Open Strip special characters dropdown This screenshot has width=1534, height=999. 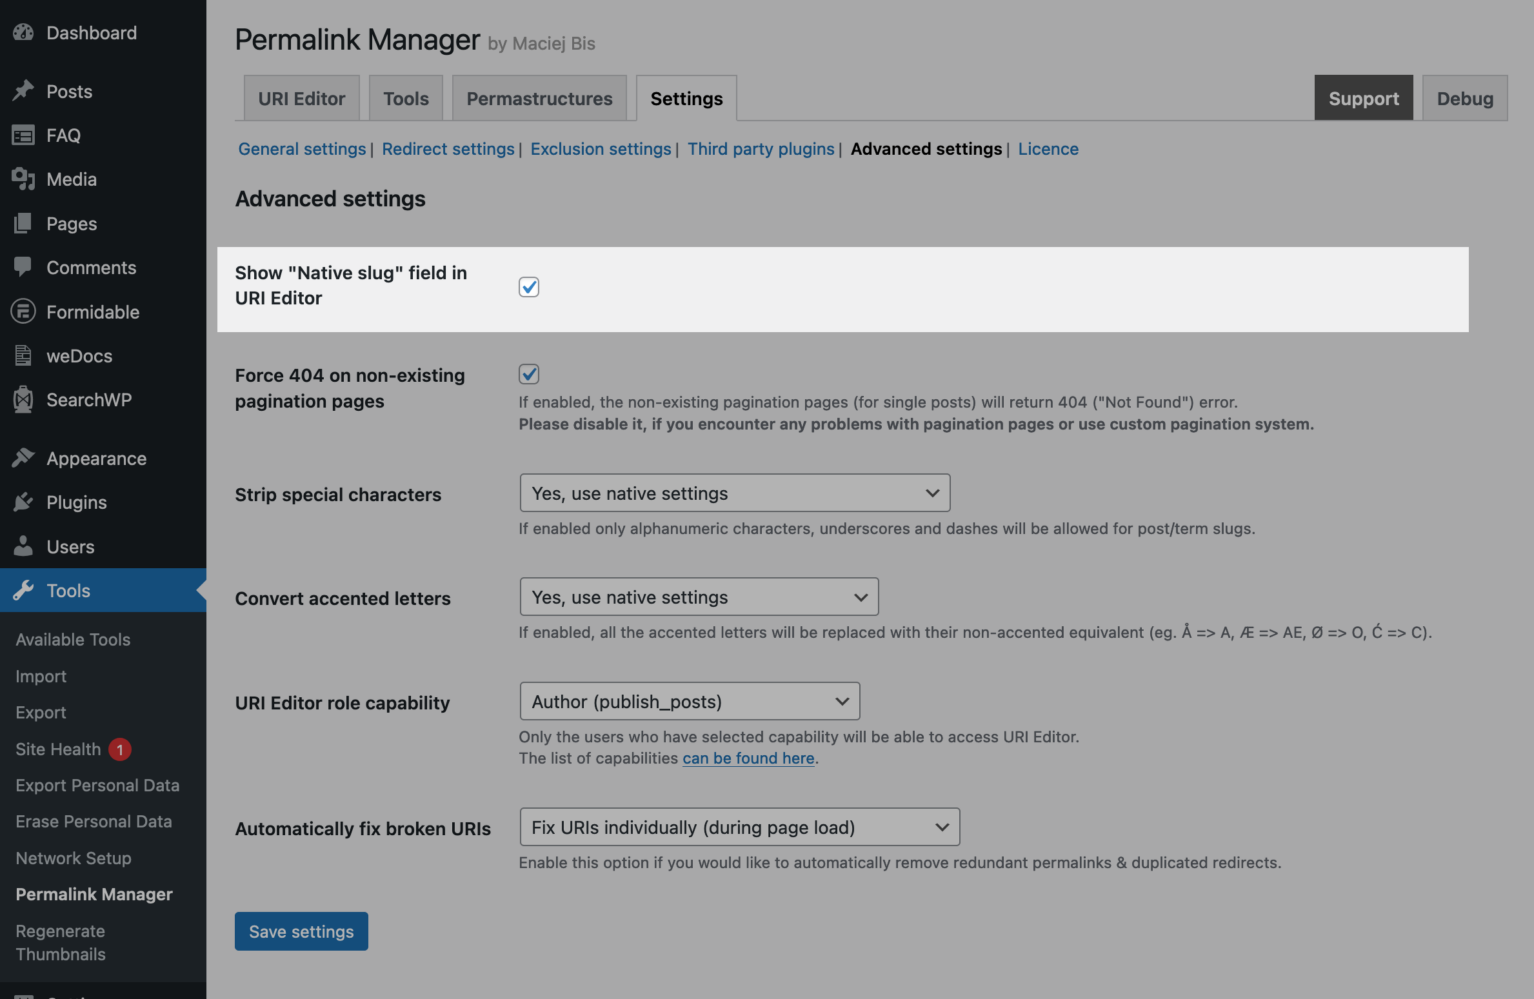[734, 493]
